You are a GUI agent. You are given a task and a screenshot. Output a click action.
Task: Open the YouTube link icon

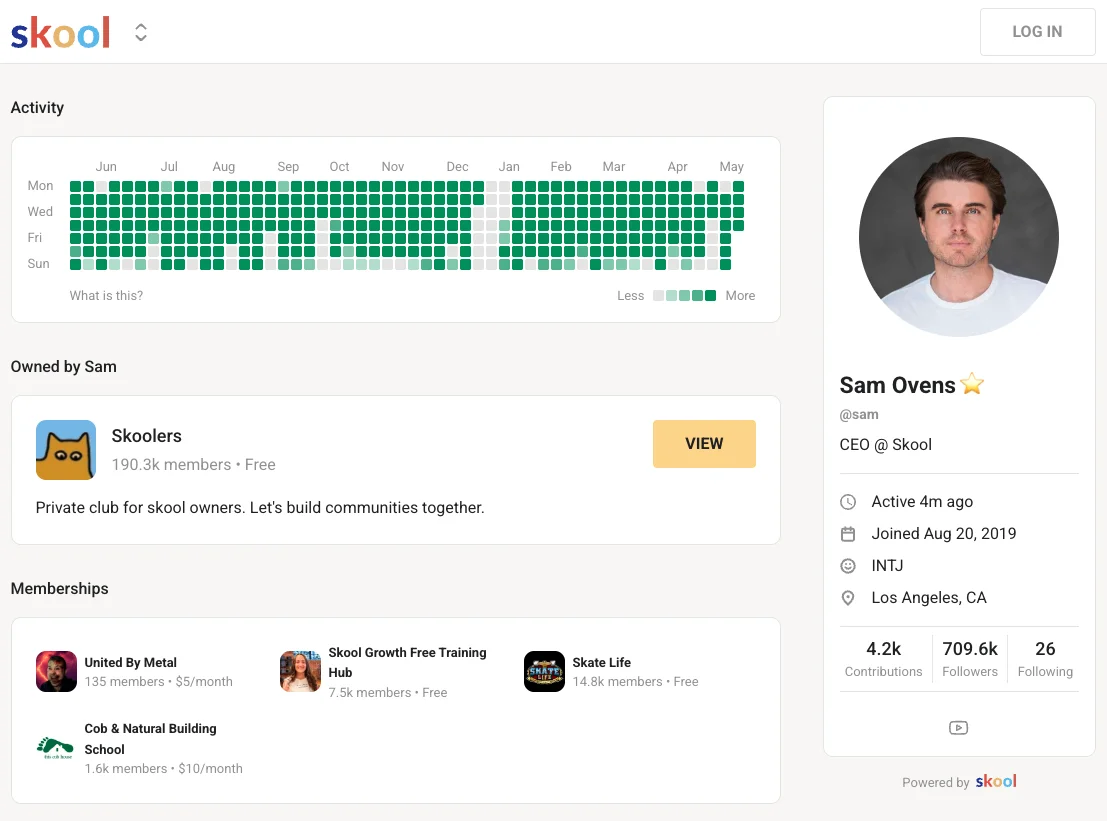[958, 728]
